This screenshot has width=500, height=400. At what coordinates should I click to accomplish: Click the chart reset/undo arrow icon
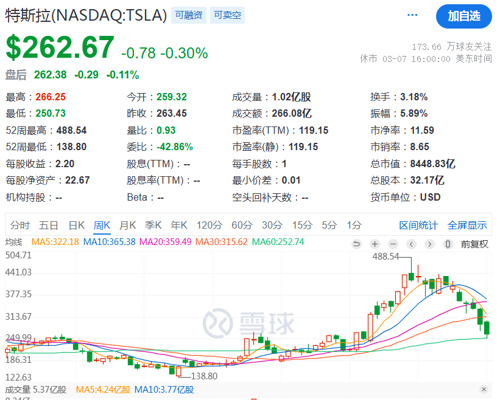pos(356,244)
